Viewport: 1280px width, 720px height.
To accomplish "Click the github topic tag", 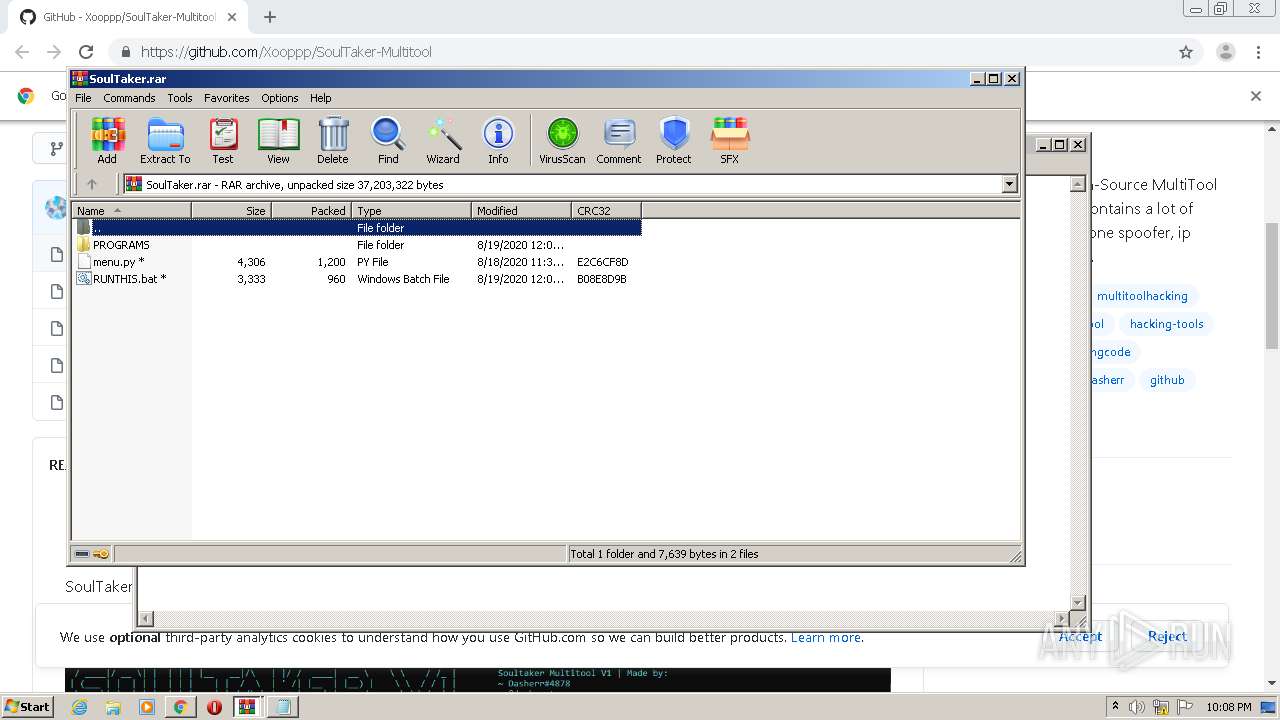I will tap(1167, 380).
